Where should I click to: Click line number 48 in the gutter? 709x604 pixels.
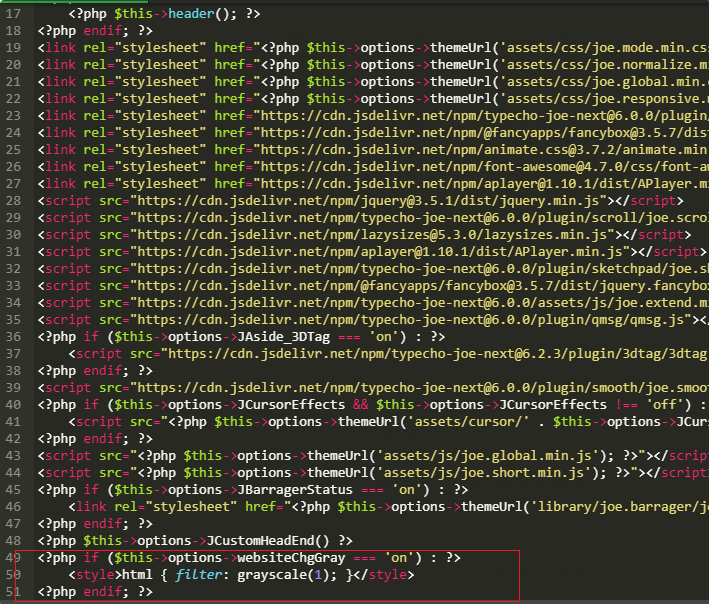(13, 541)
